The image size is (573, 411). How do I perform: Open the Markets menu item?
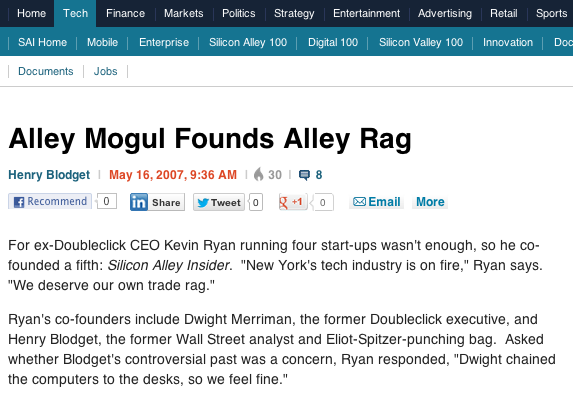click(183, 14)
